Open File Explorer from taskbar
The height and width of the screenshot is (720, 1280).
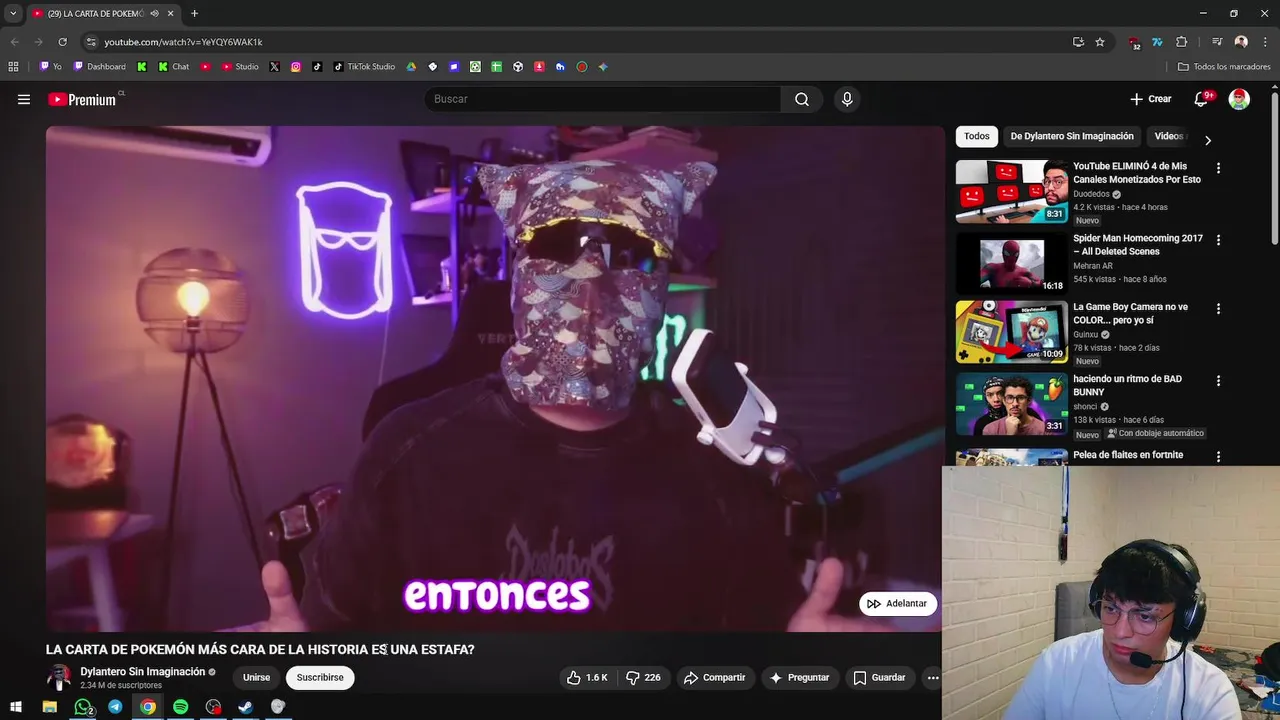[x=49, y=707]
